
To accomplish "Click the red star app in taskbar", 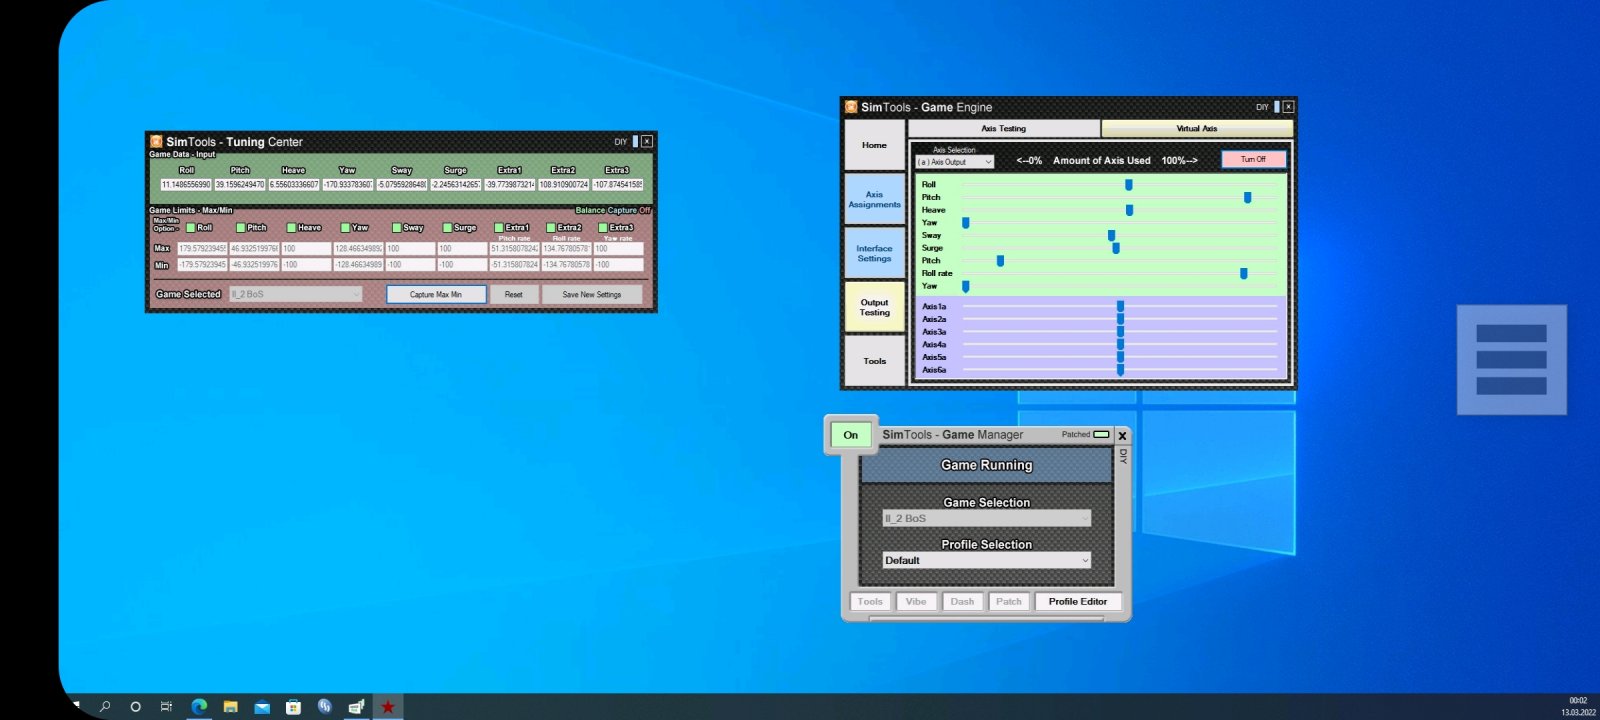I will click(388, 706).
